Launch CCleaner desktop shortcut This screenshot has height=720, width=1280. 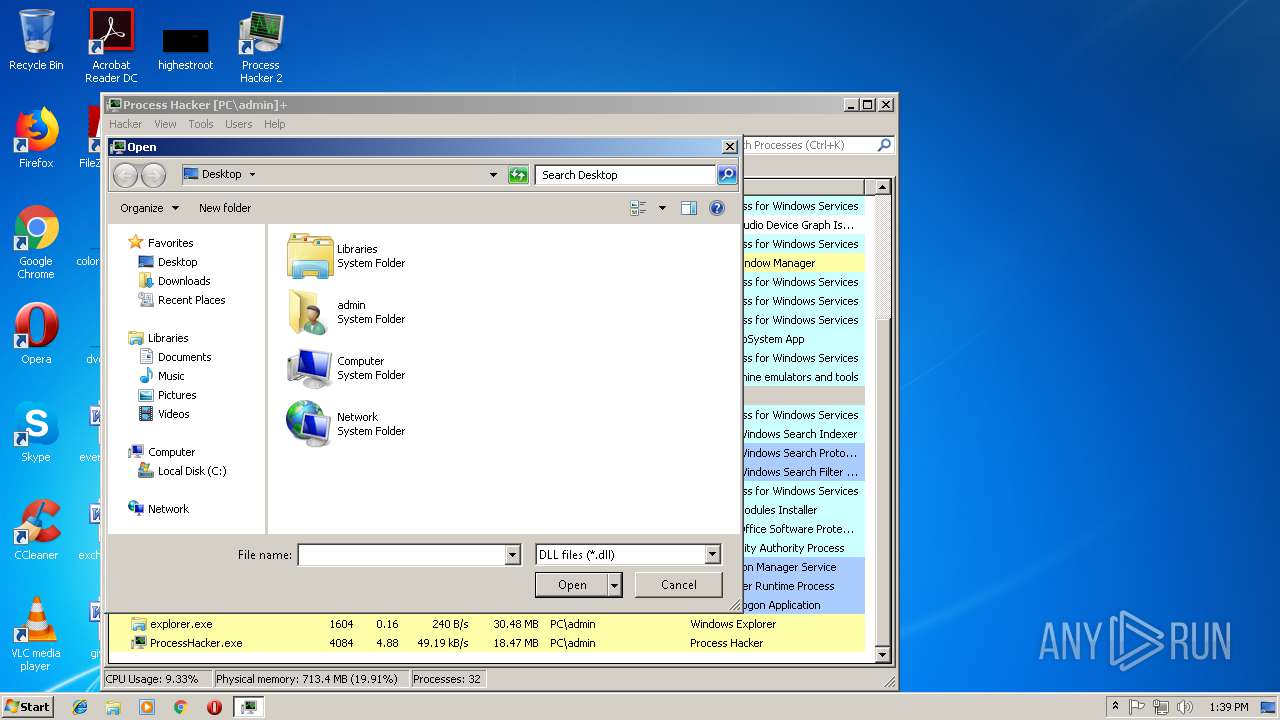tap(36, 529)
